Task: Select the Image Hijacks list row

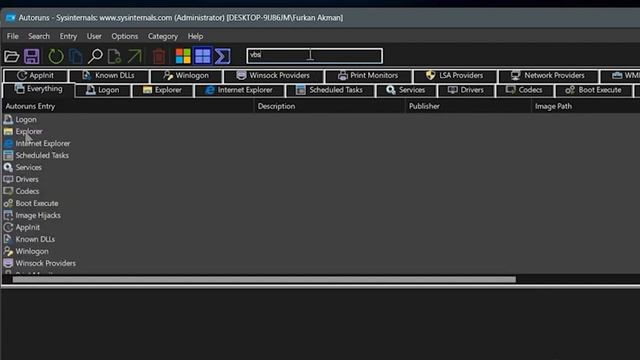Action: pos(38,215)
